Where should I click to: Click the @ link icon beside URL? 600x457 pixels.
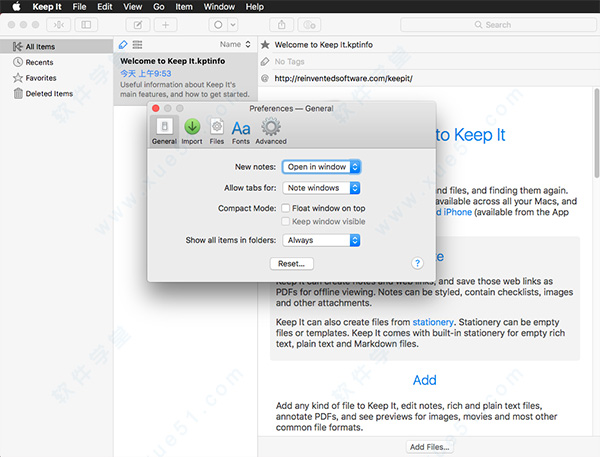point(264,78)
